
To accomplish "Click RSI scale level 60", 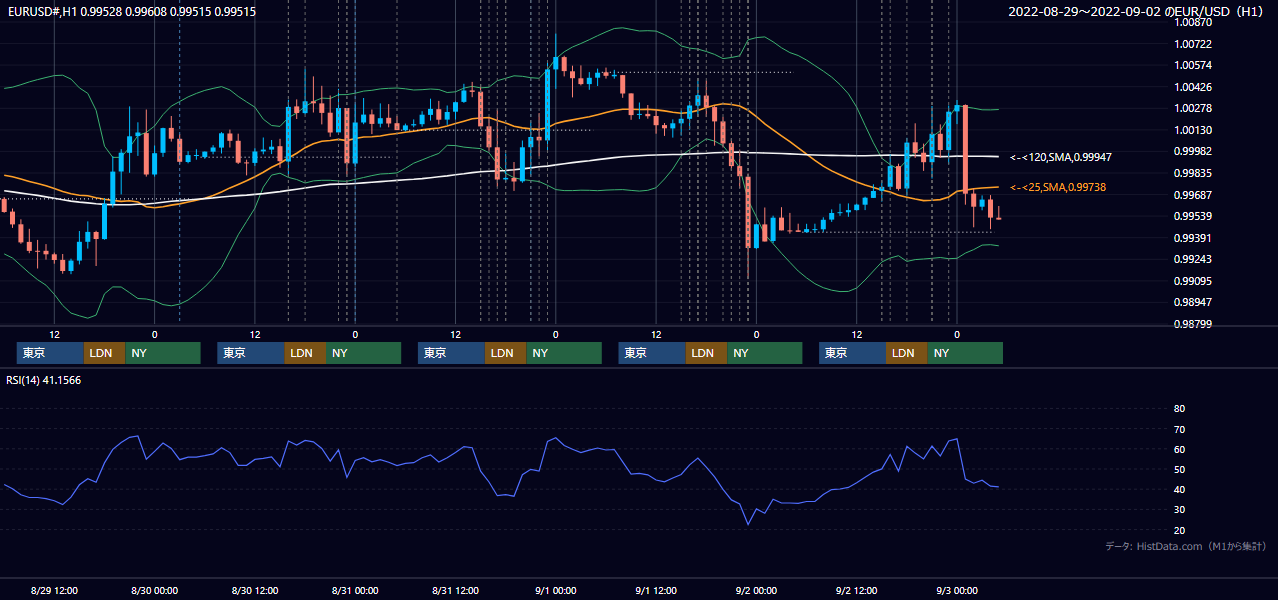I will click(1179, 449).
